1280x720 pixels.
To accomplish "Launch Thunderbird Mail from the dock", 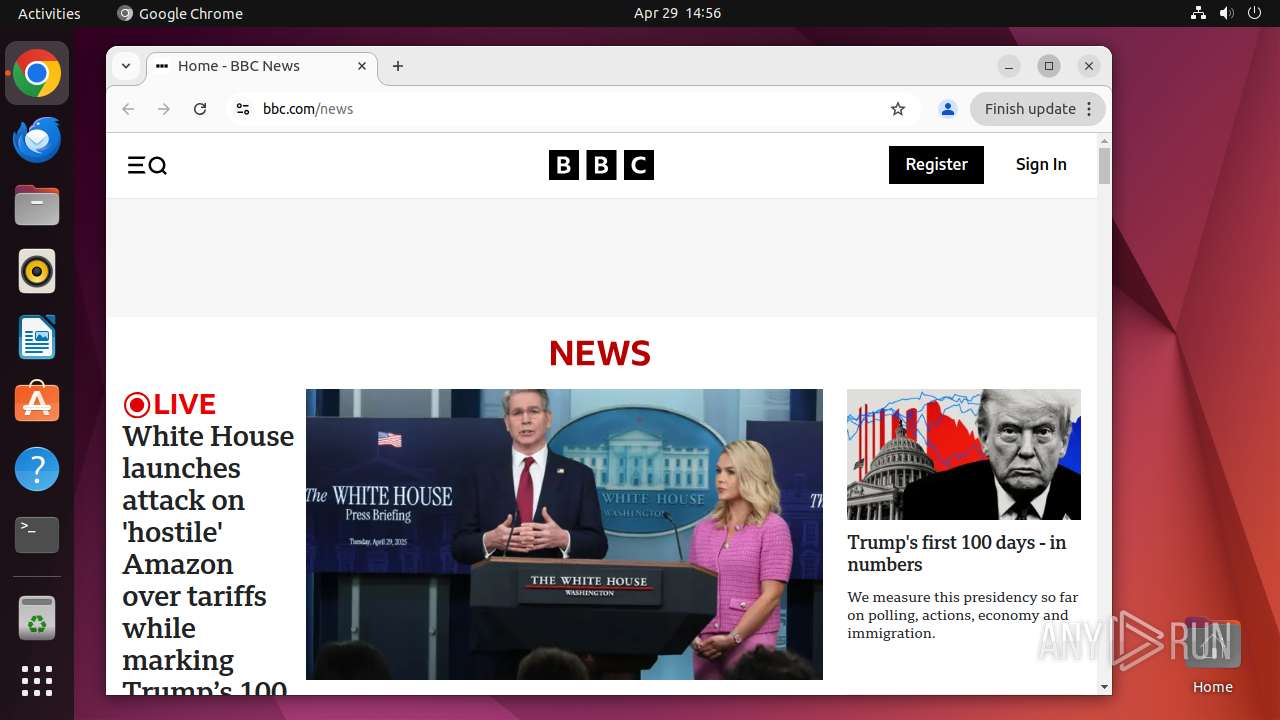I will (x=37, y=140).
